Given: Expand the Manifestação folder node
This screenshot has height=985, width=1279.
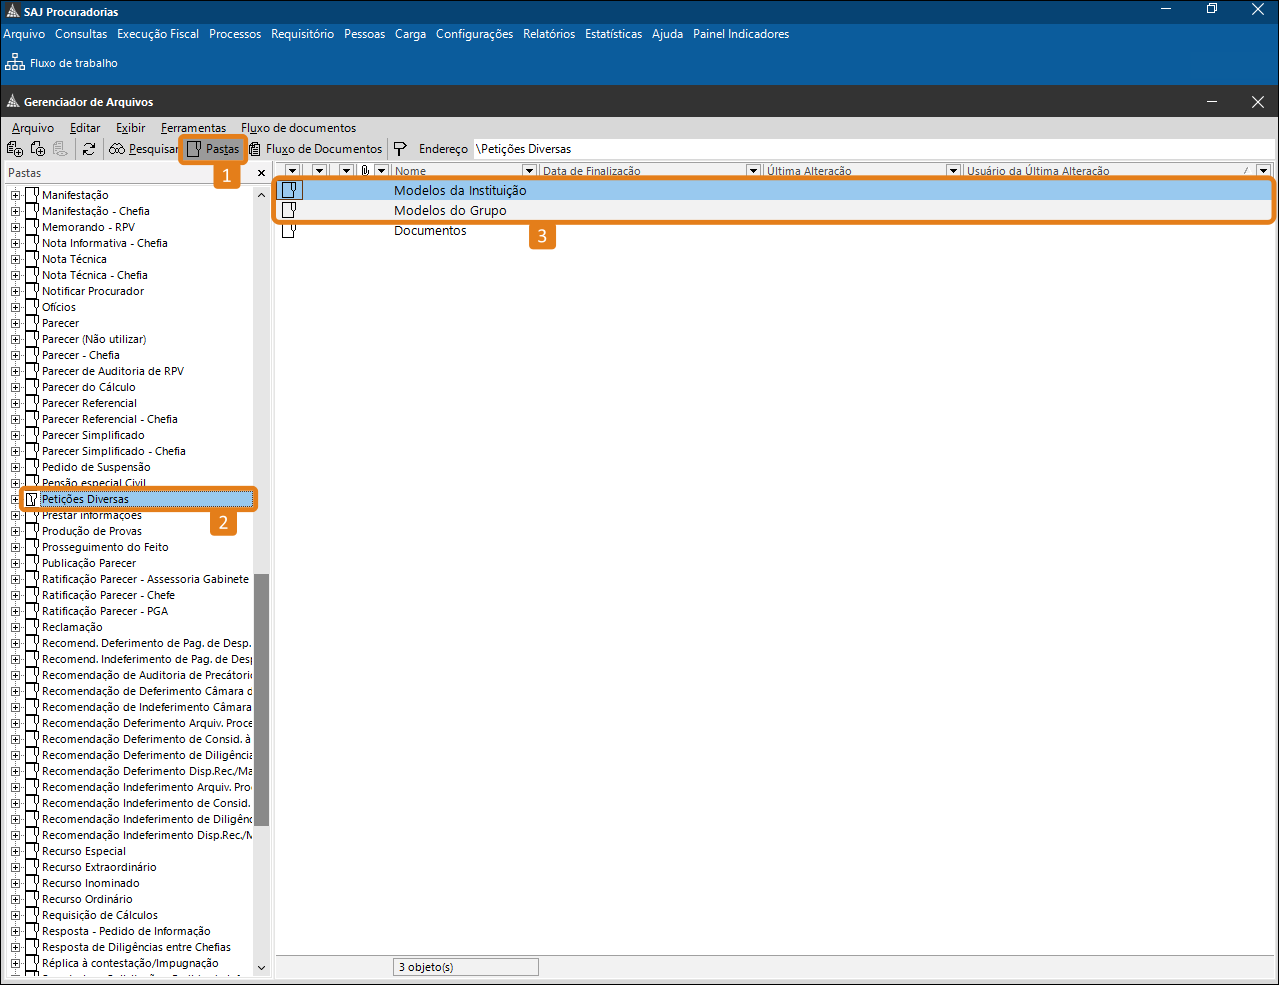Looking at the screenshot, I should pyautogui.click(x=15, y=195).
